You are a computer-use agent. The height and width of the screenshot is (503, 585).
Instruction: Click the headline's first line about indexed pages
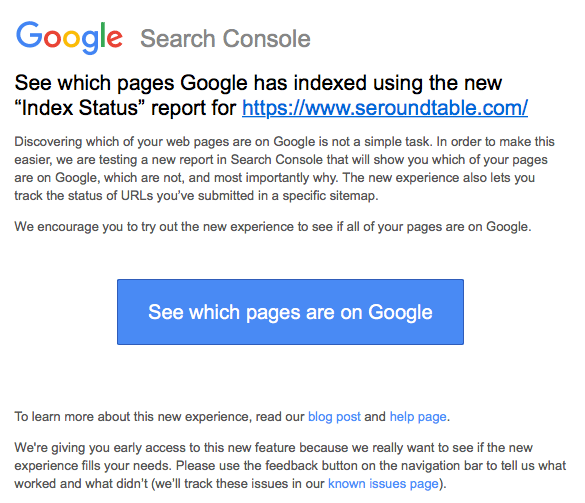coord(258,83)
